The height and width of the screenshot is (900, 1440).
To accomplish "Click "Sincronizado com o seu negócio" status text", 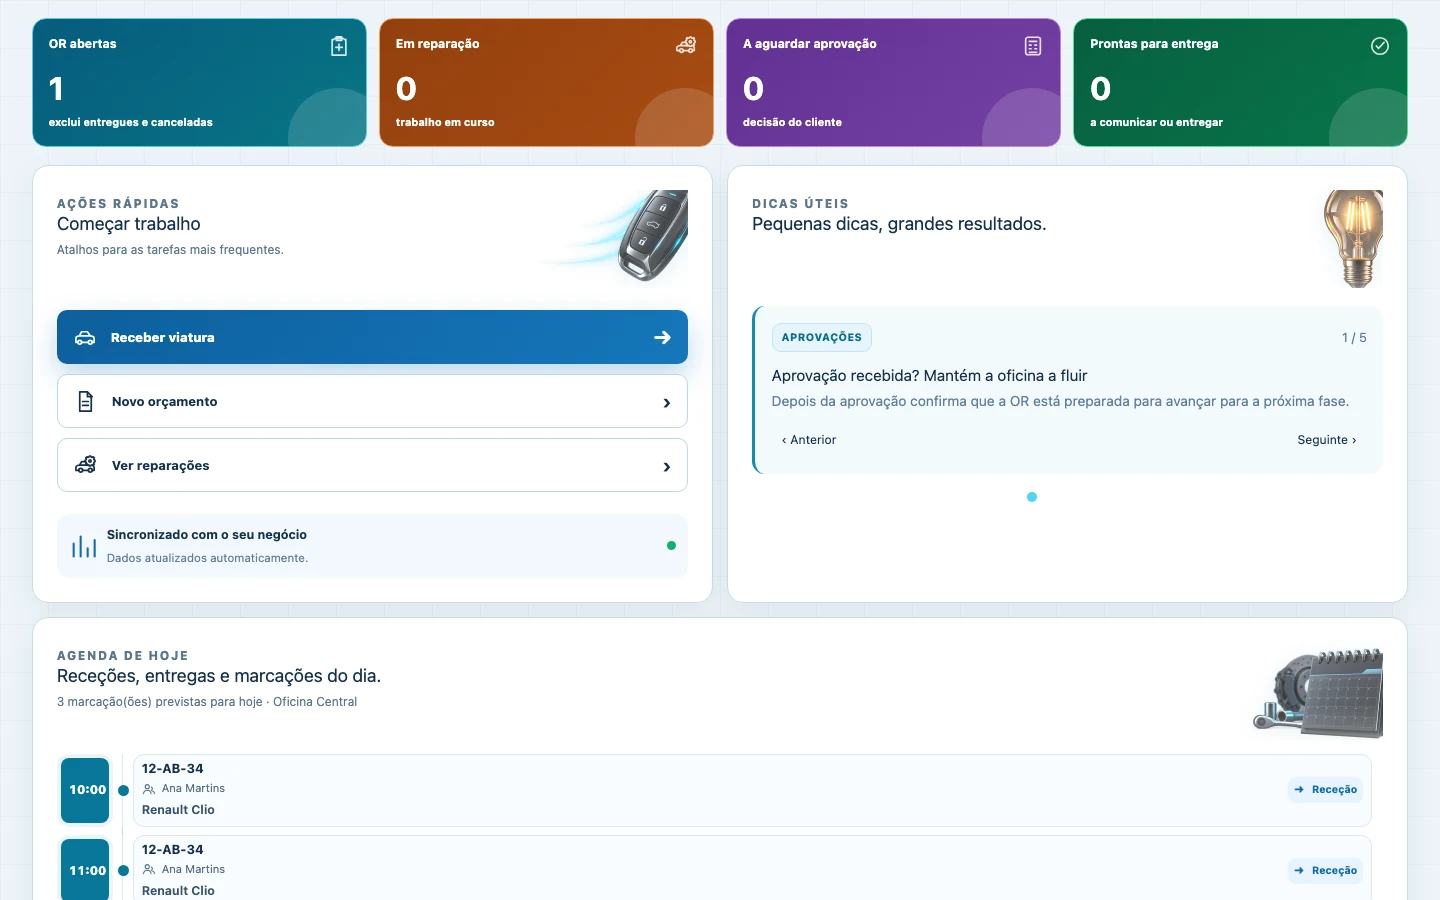I will click(x=207, y=535).
